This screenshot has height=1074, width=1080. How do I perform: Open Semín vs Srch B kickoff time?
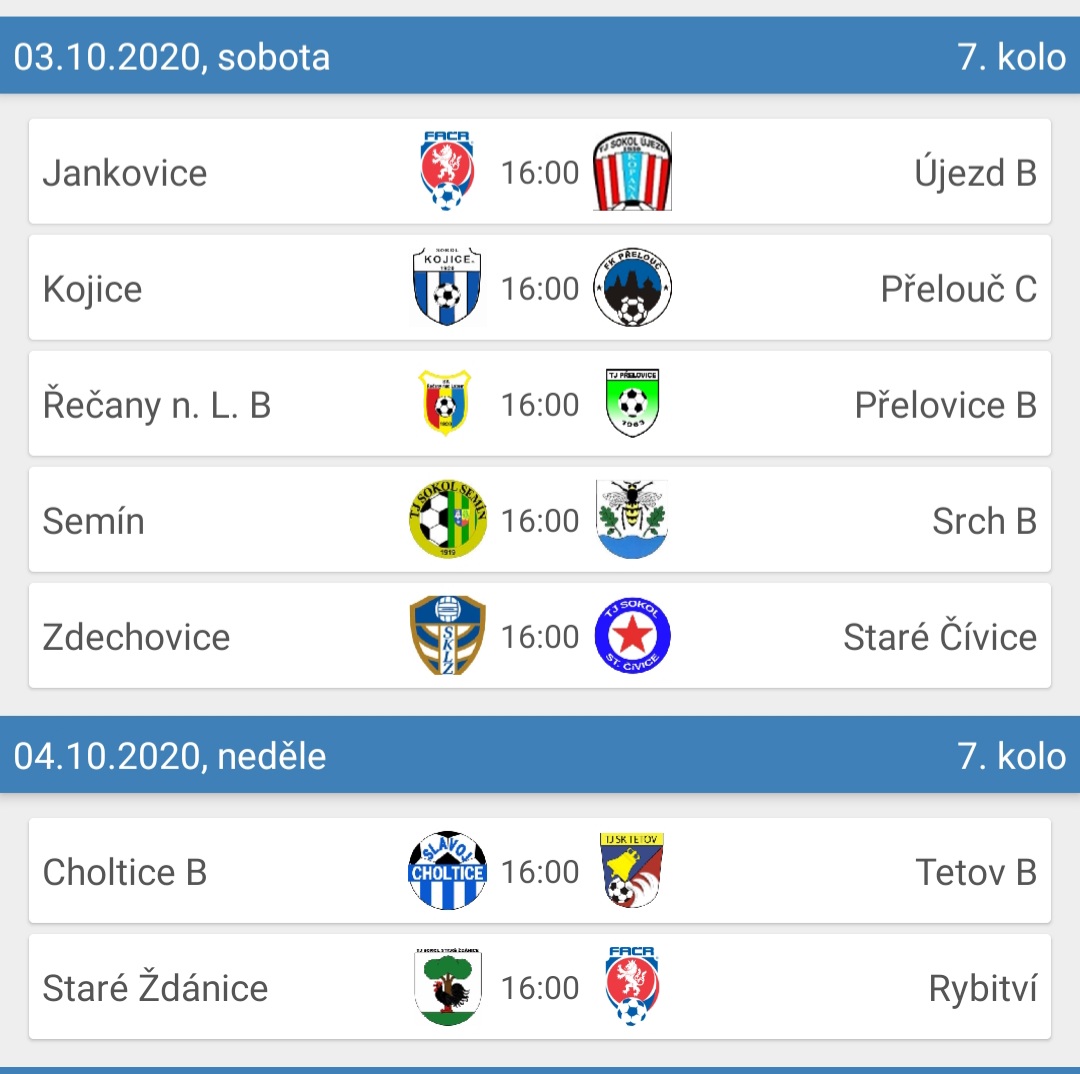point(540,521)
